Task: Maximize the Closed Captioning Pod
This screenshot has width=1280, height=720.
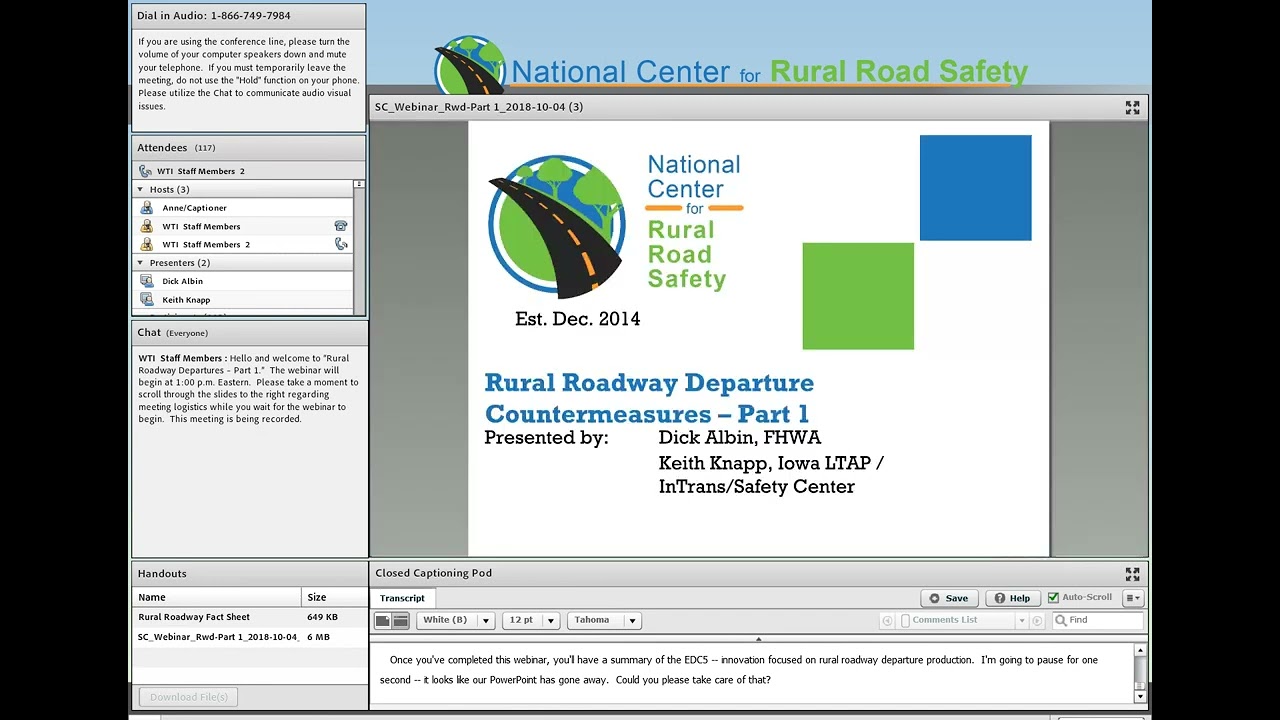Action: (x=1132, y=574)
